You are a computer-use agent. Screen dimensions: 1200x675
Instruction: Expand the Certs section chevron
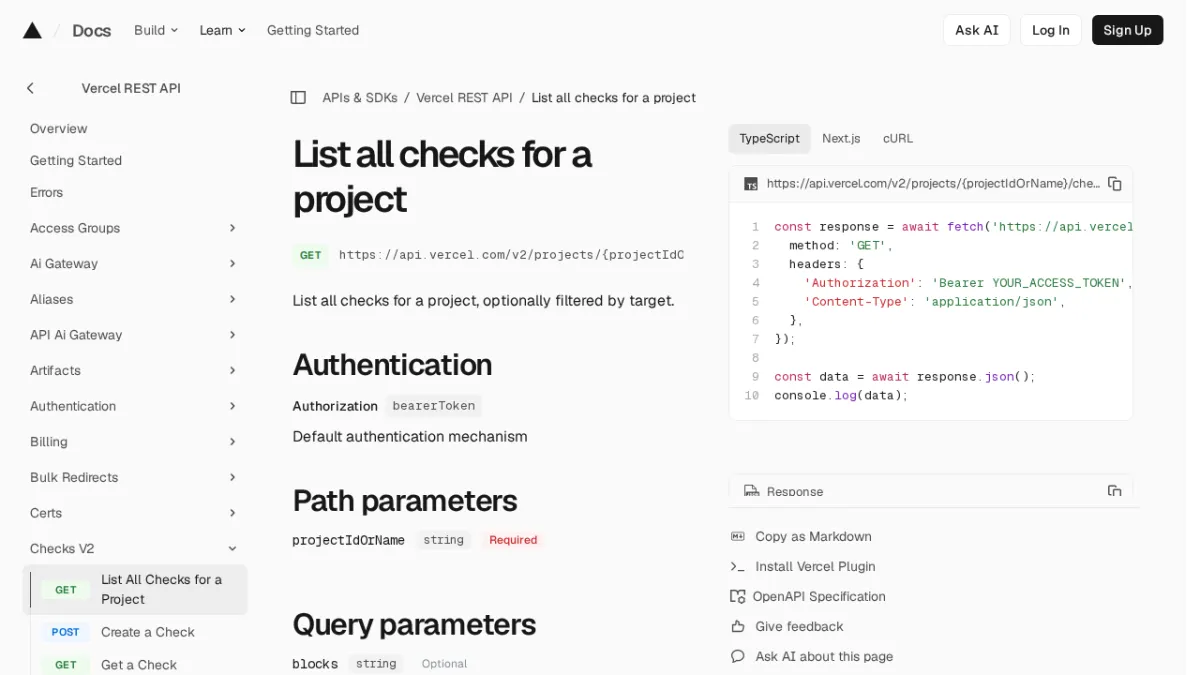tap(232, 513)
